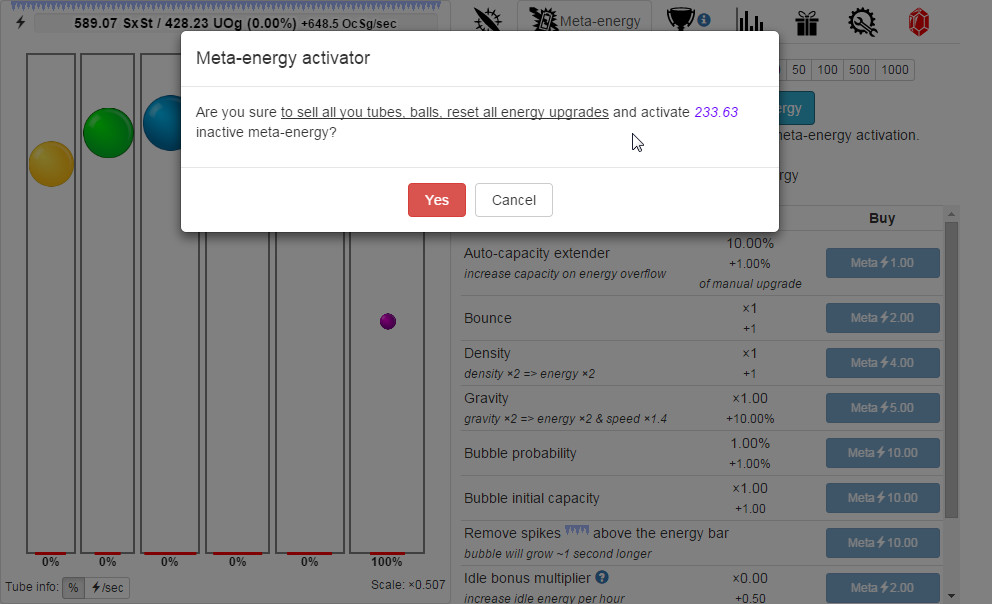This screenshot has width=992, height=604.
Task: Click the lightning bolt beside the energy bar
Action: (19, 22)
